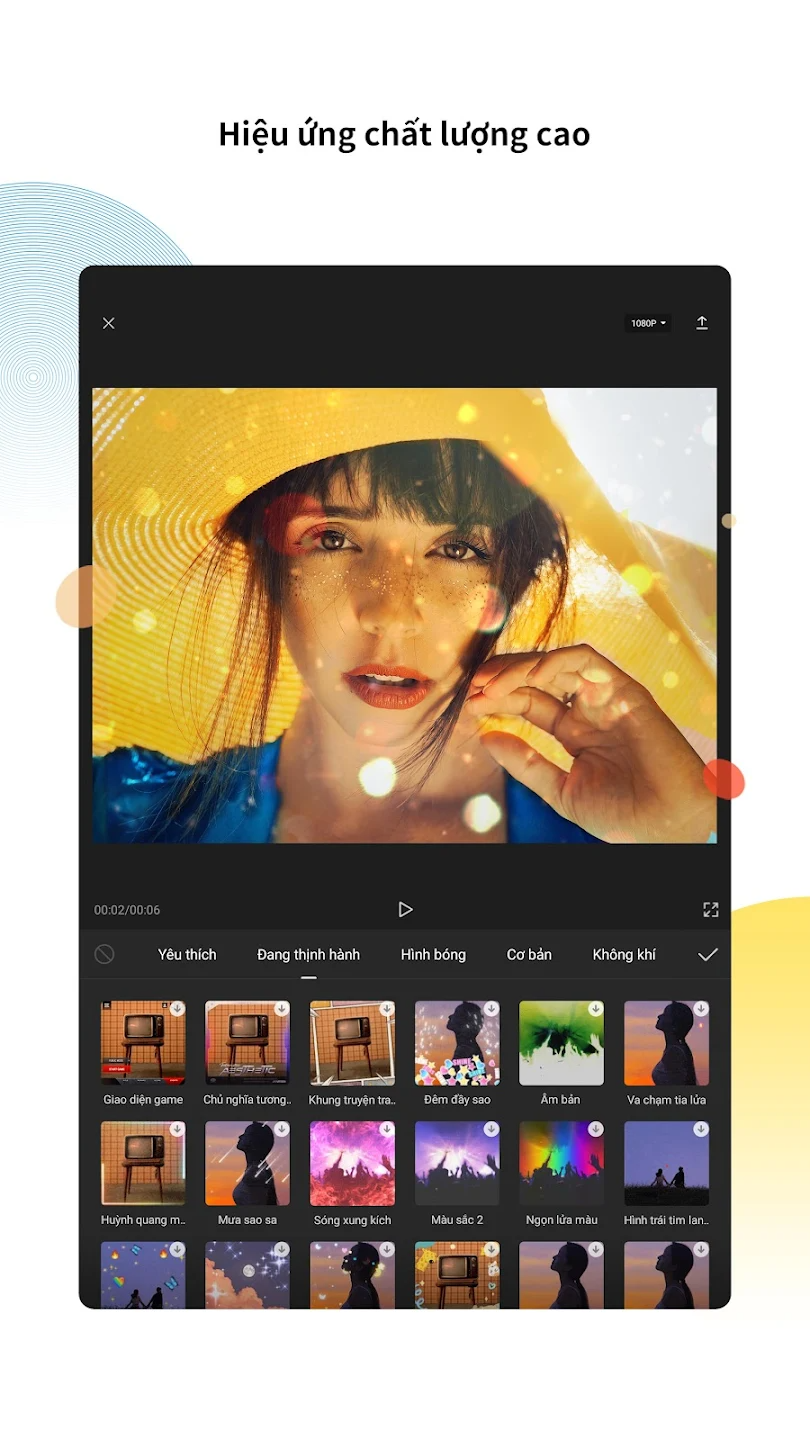This screenshot has width=810, height=1440.
Task: Open the Không khí effects tab
Action: pyautogui.click(x=624, y=954)
